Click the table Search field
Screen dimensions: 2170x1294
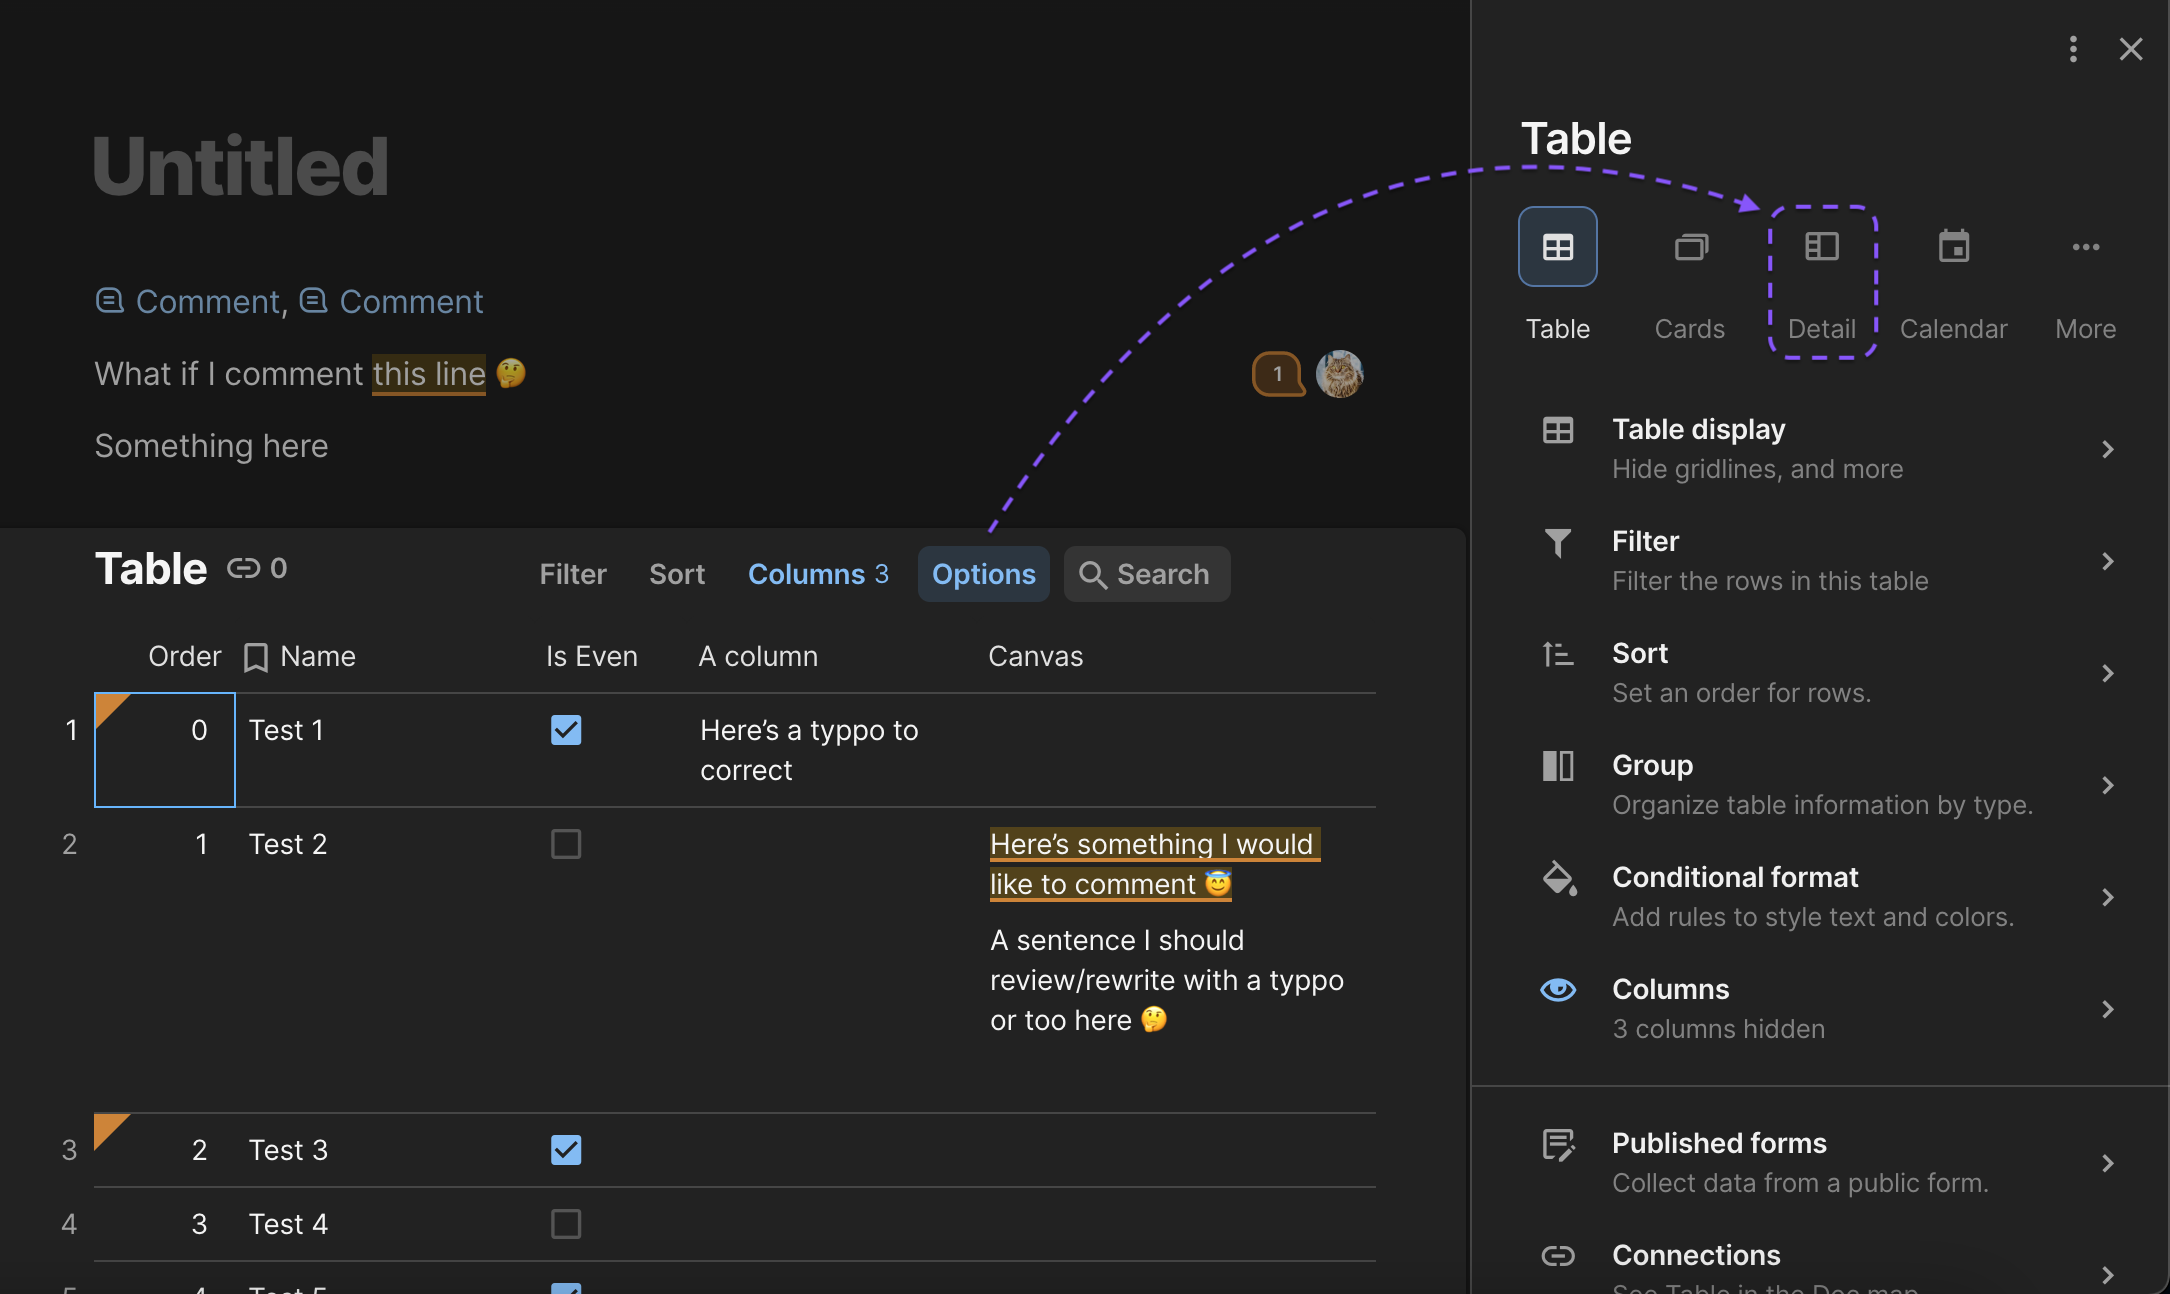[1147, 574]
